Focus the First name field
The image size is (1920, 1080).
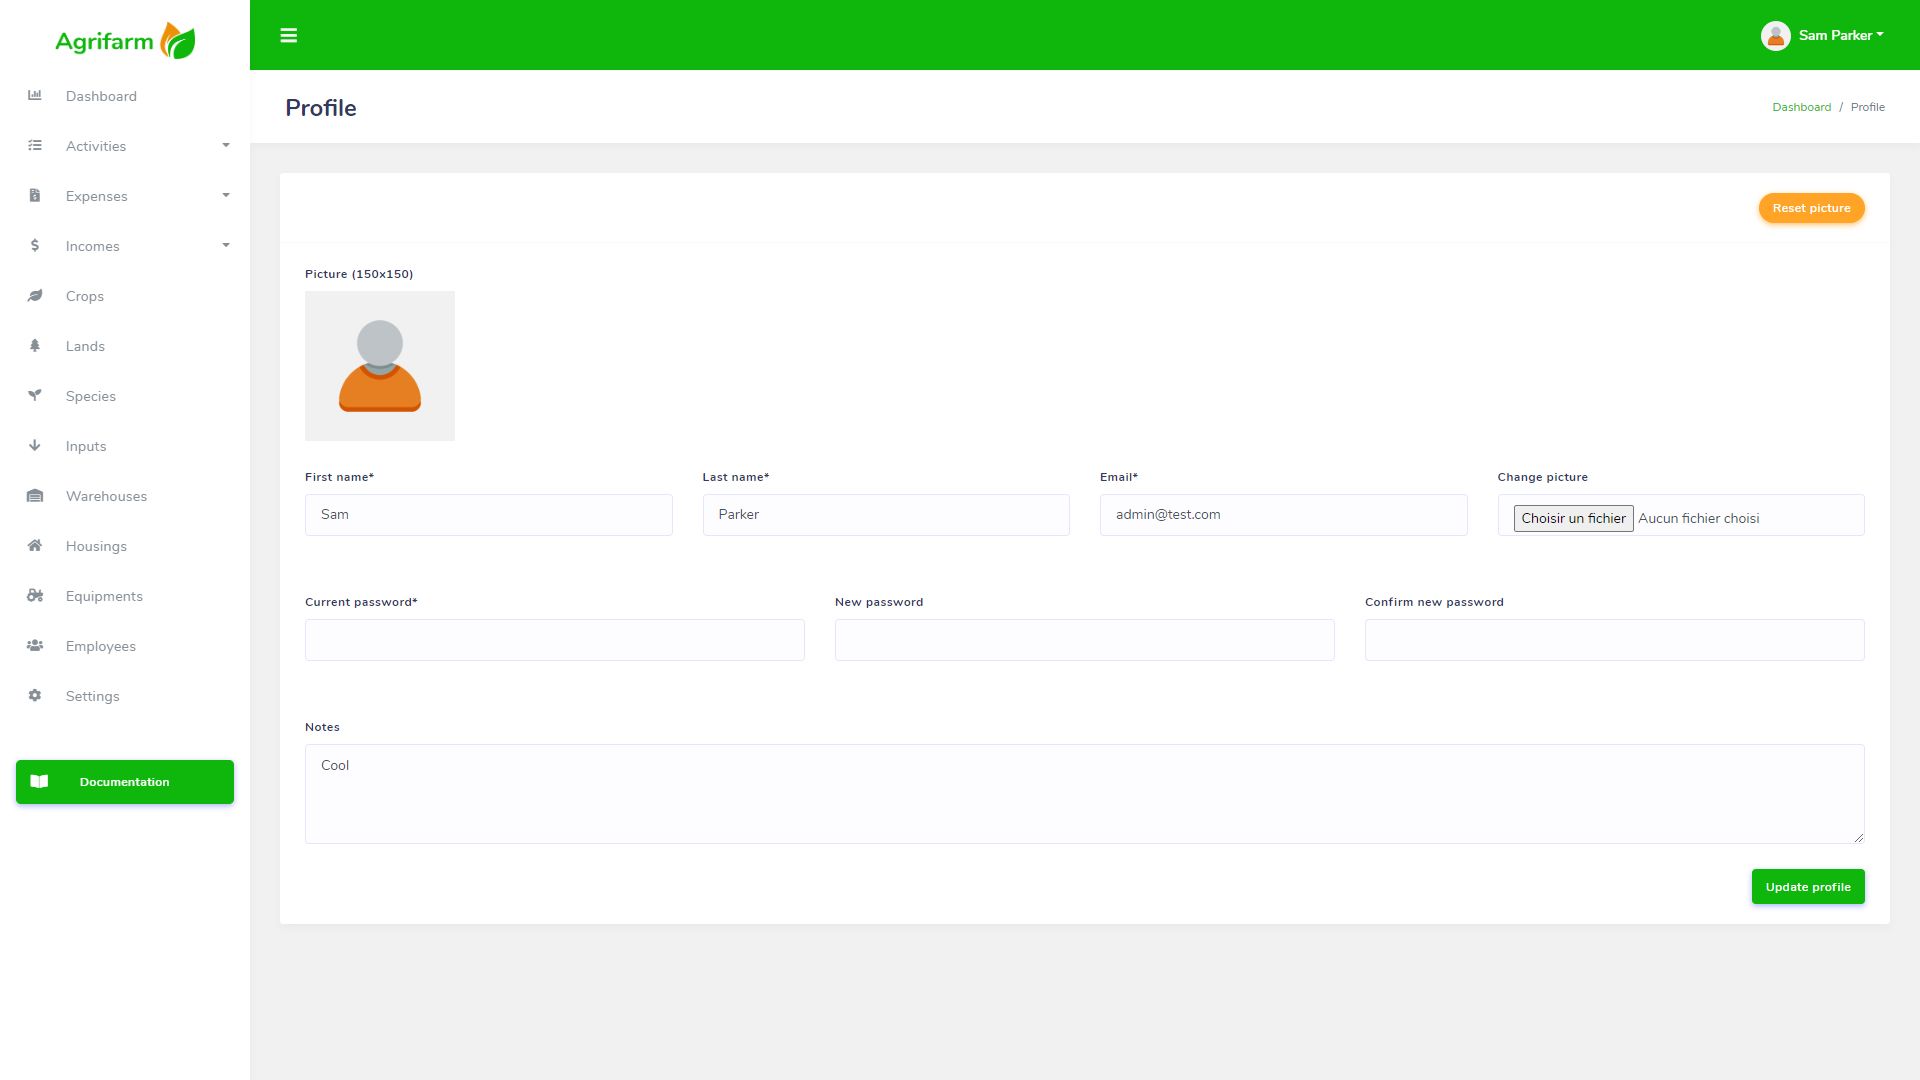[x=489, y=515]
